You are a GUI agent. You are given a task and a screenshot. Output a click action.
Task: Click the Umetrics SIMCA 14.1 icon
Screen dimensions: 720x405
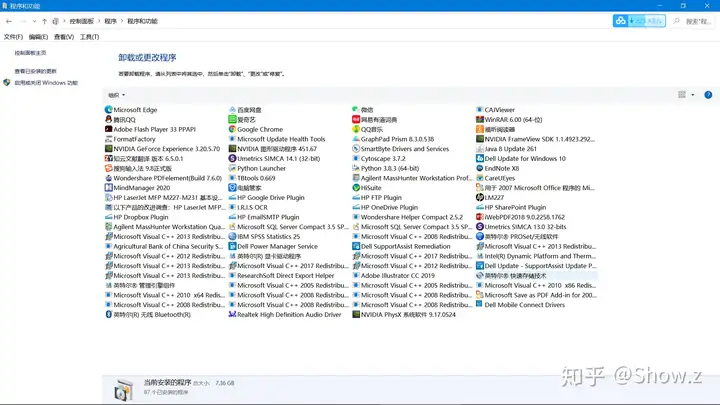232,158
